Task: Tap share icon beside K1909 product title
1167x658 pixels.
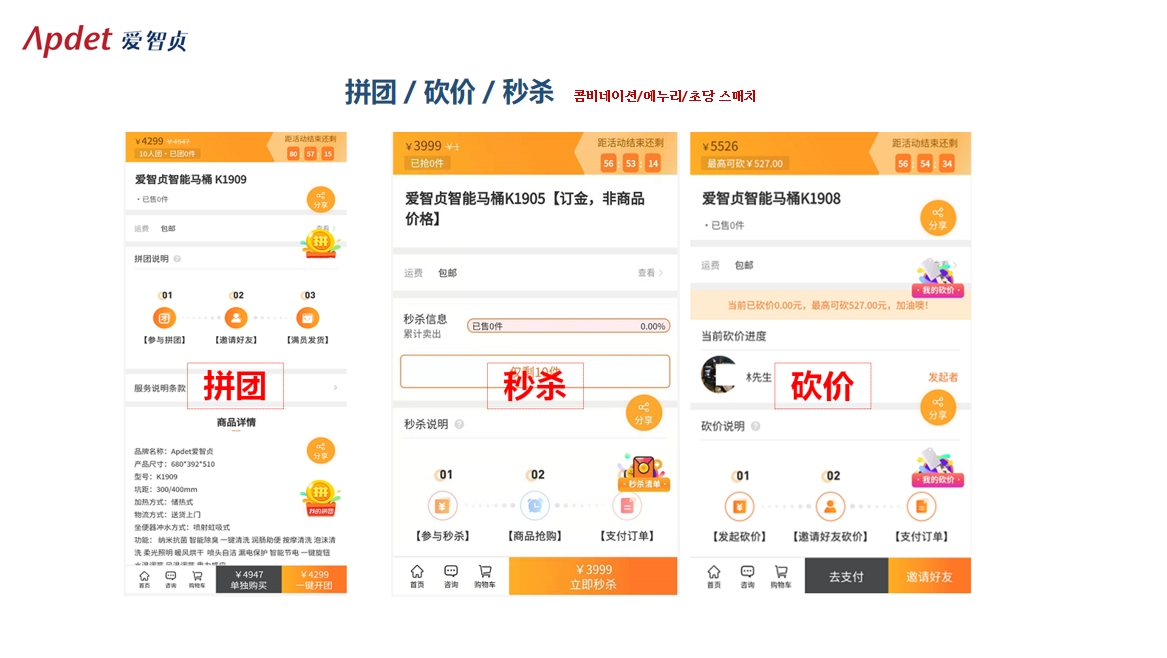Action: [x=321, y=199]
